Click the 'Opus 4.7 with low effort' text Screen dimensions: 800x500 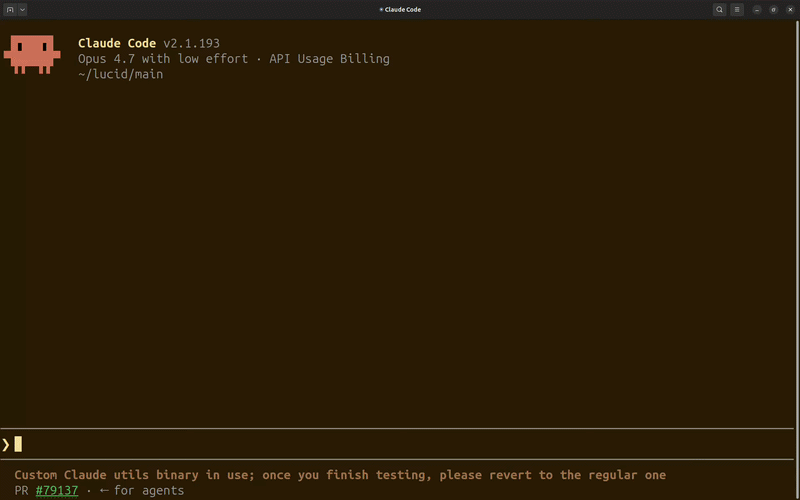coord(163,59)
